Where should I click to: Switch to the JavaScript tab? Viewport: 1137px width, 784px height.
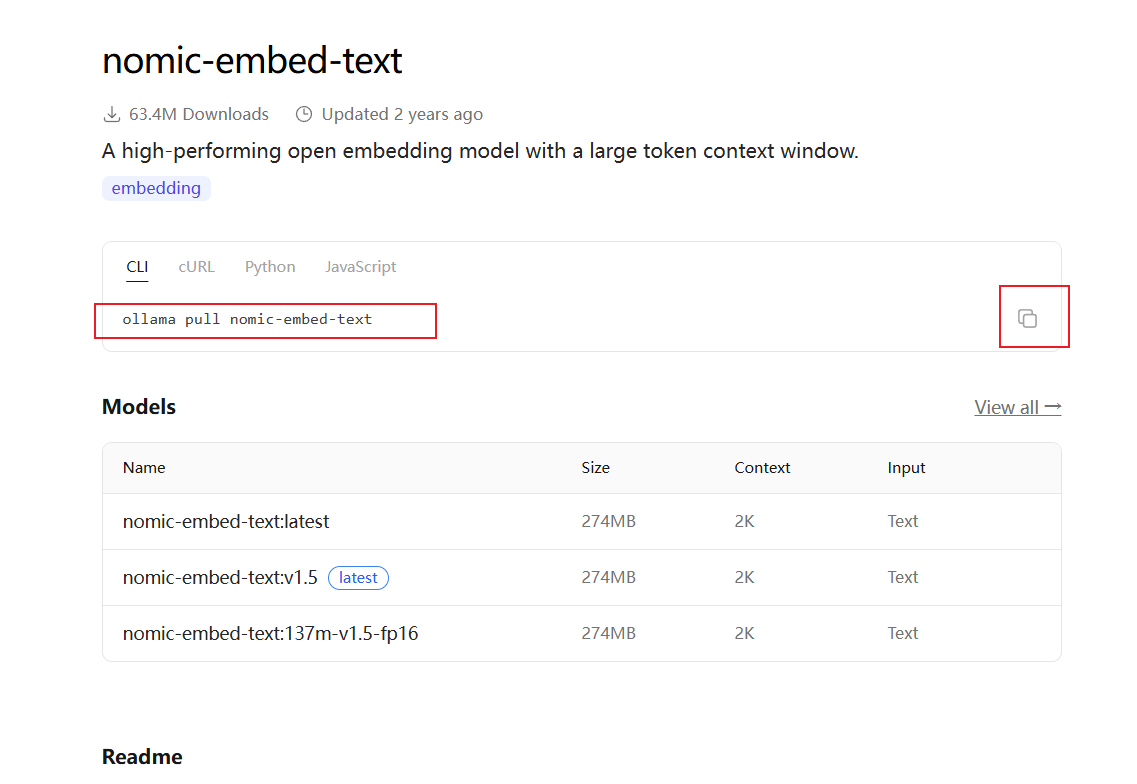click(x=360, y=267)
